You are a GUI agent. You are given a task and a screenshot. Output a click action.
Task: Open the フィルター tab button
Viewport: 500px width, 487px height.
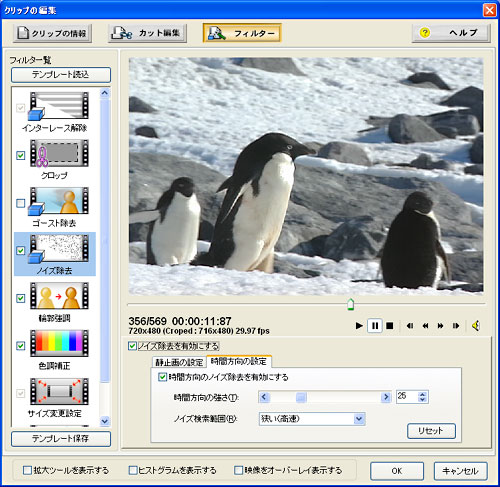(242, 33)
